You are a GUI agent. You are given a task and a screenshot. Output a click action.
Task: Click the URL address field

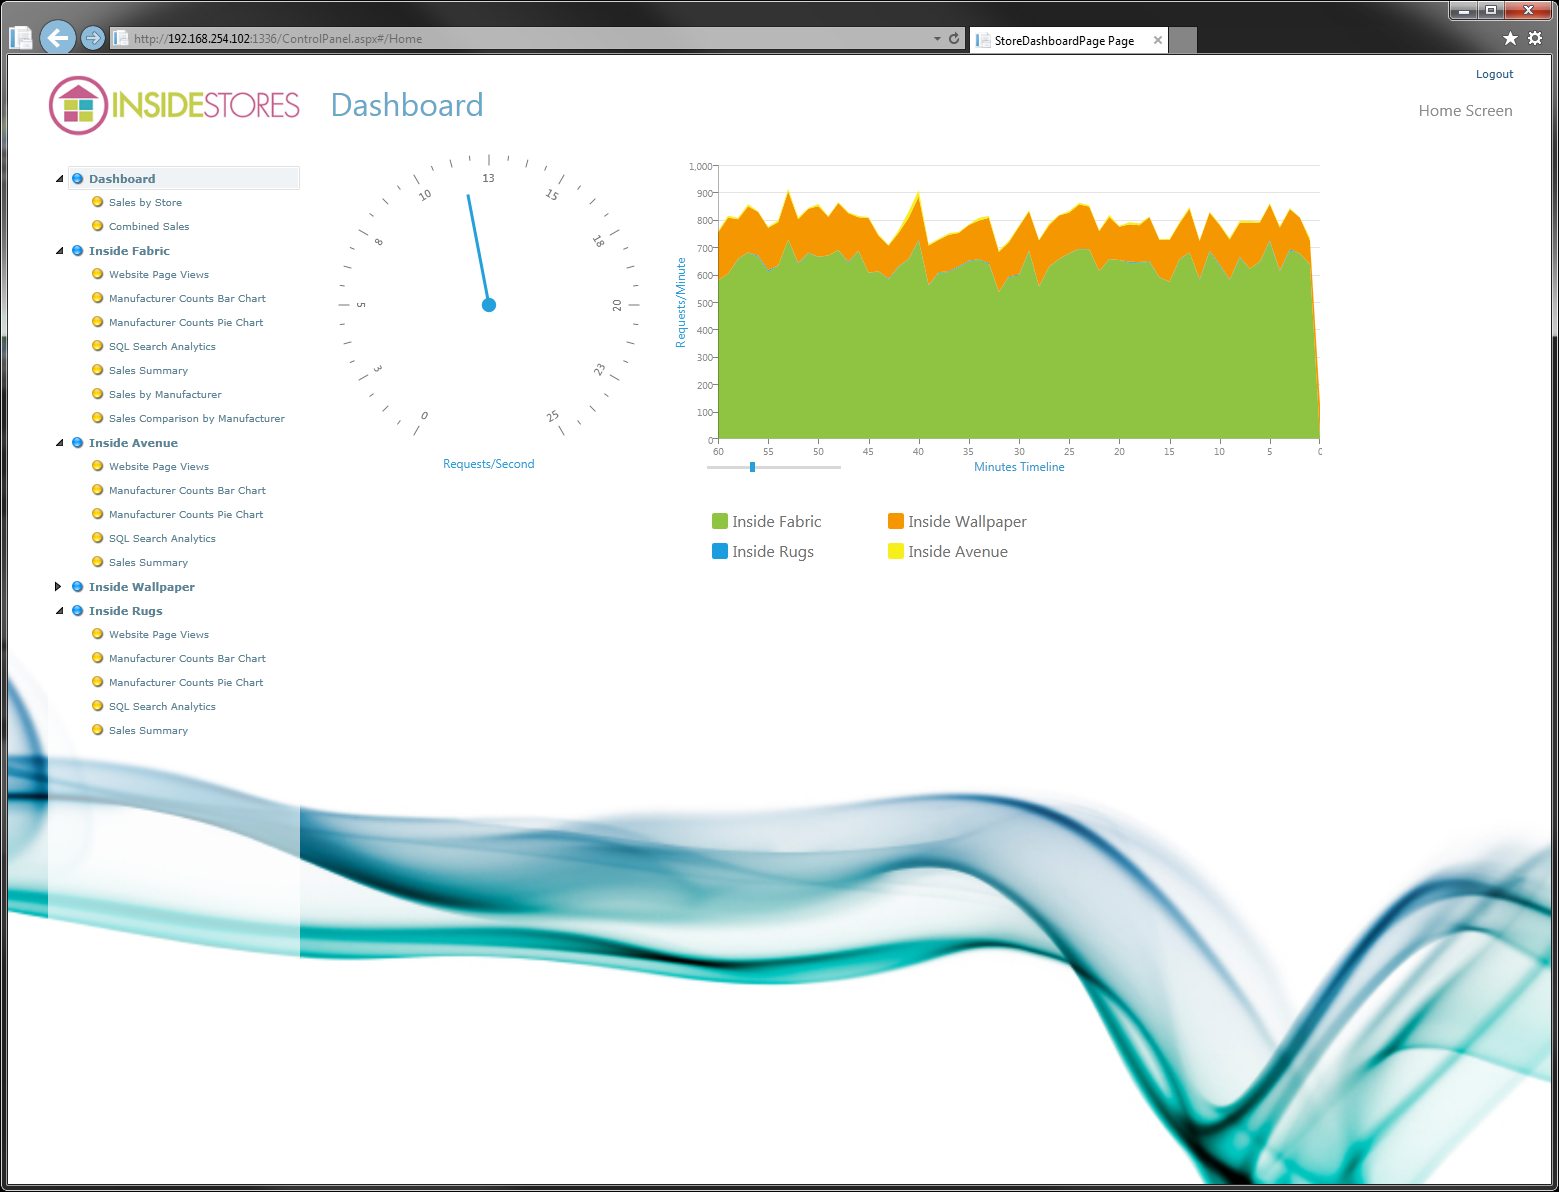tap(520, 39)
